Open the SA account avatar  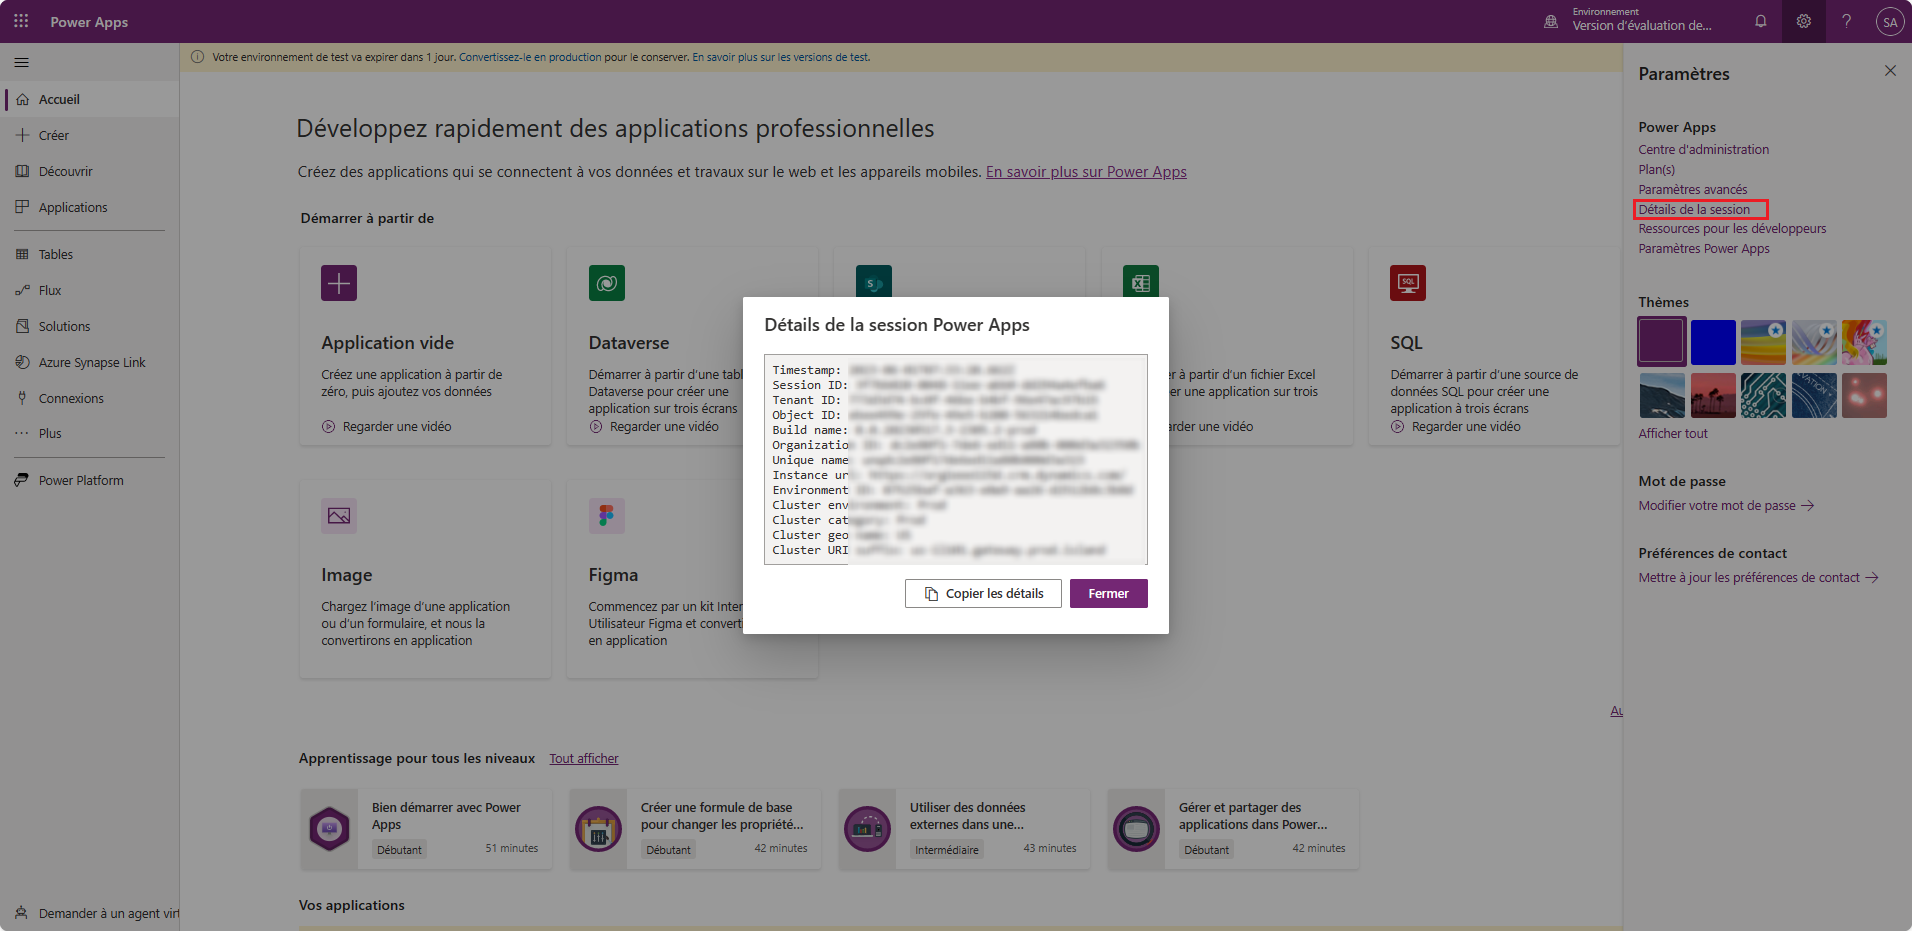pos(1889,21)
